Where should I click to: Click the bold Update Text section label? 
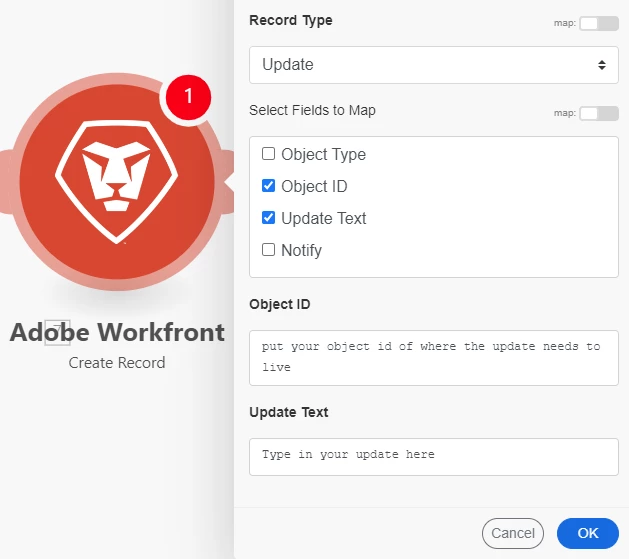point(289,412)
